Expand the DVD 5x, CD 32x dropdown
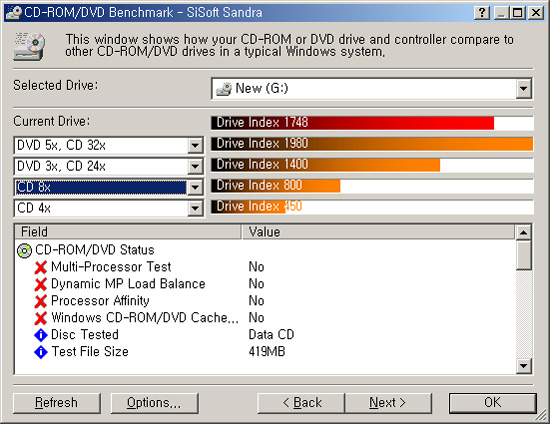The width and height of the screenshot is (550, 424). [195, 146]
